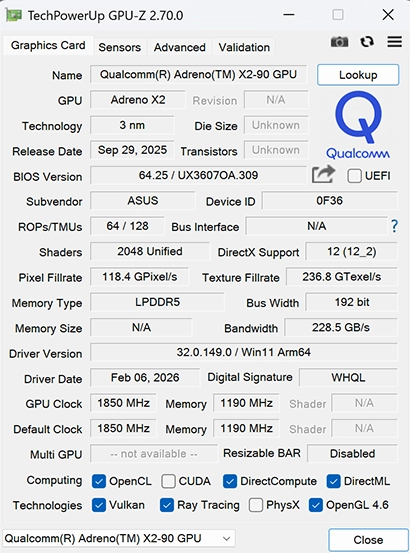410x553 pixels.
Task: Toggle the PhysX checkbox
Action: point(256,505)
